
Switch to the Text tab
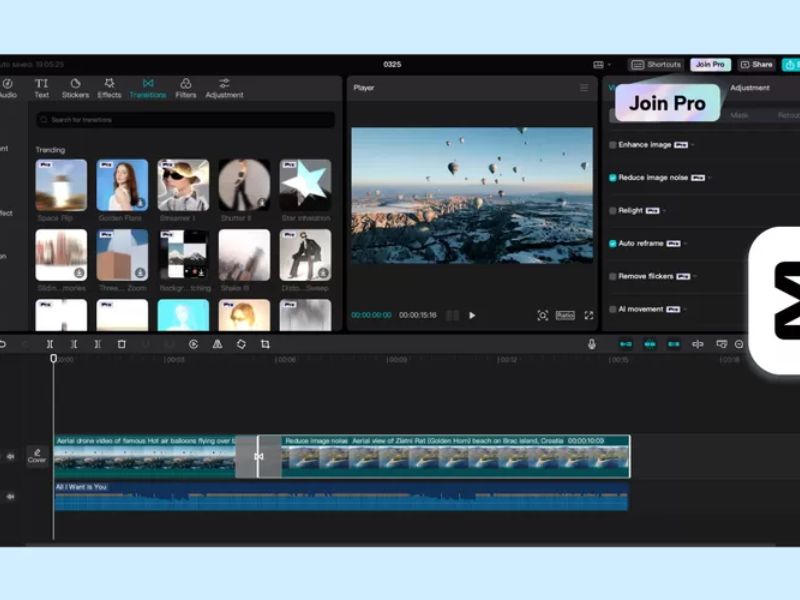pos(41,88)
